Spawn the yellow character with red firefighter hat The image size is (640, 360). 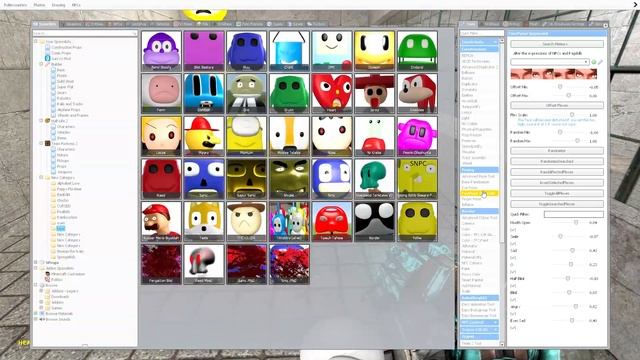(204, 136)
